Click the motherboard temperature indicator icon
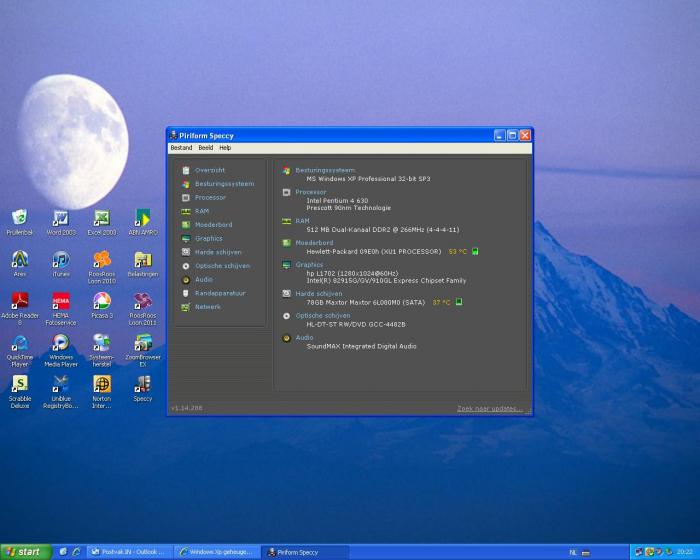Screen dimensions: 700x560 point(475,251)
